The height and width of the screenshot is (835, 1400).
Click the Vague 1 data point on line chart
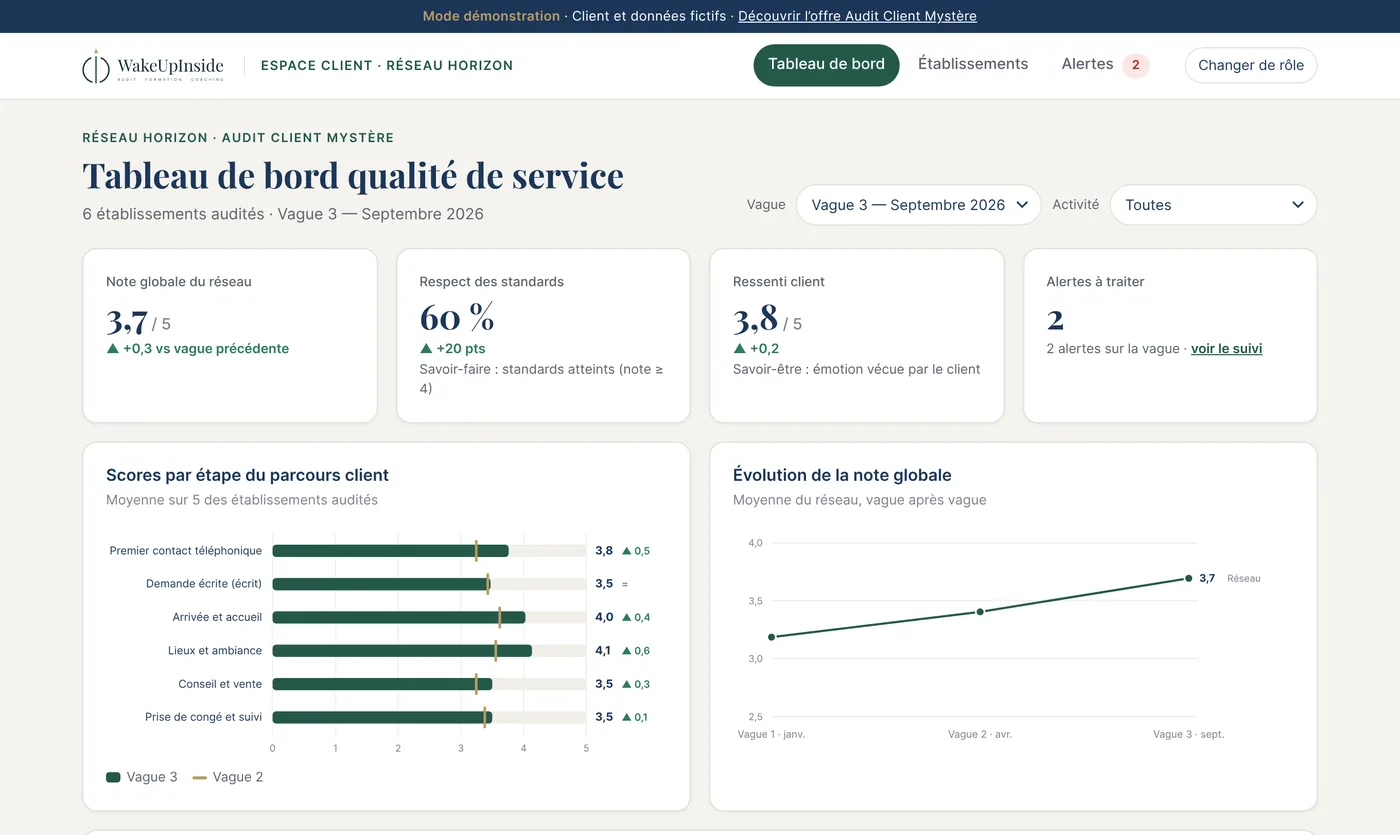[771, 637]
